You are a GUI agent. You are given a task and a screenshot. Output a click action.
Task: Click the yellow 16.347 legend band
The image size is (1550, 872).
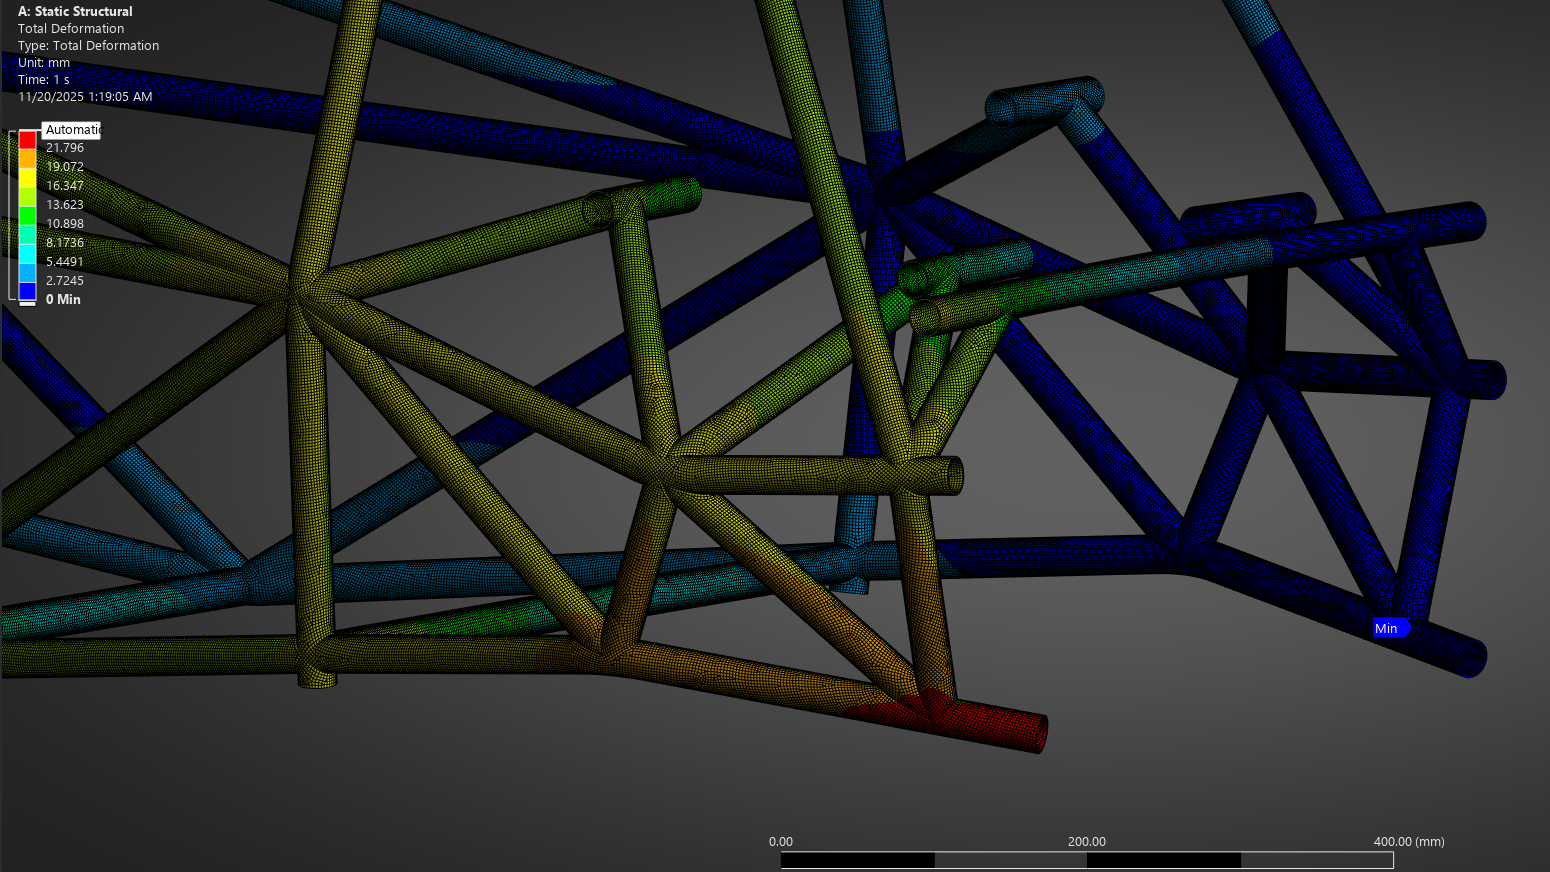point(27,180)
